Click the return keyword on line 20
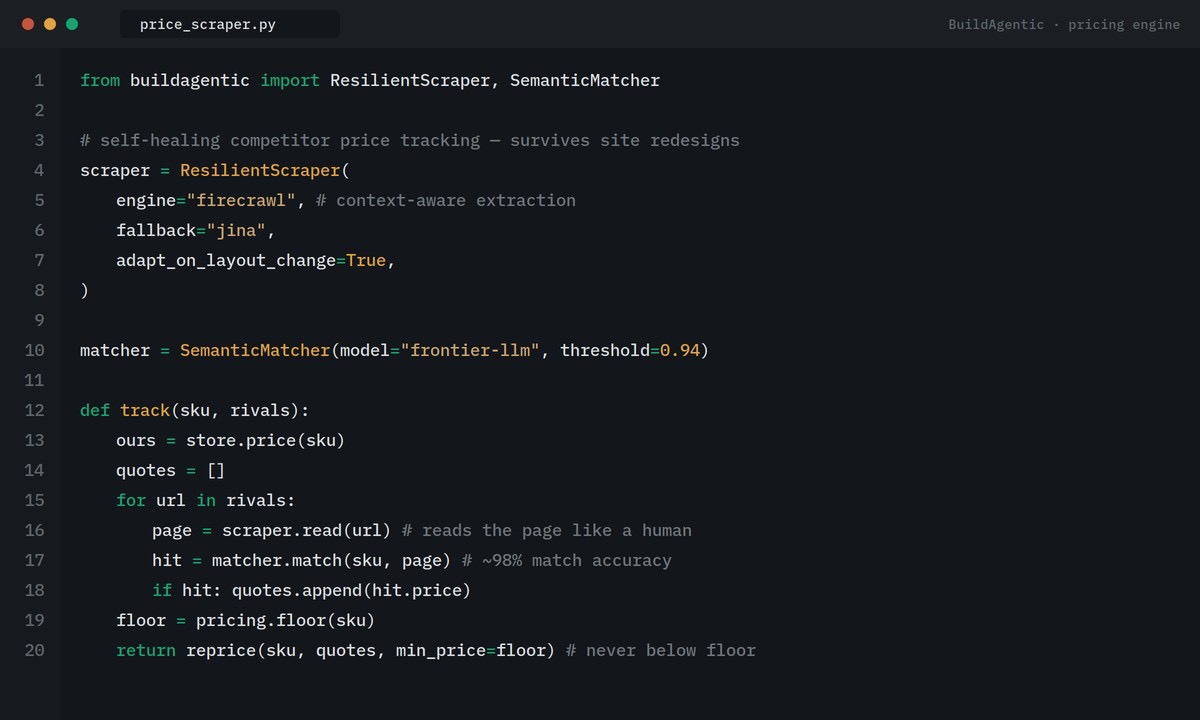1200x720 pixels. pos(146,650)
